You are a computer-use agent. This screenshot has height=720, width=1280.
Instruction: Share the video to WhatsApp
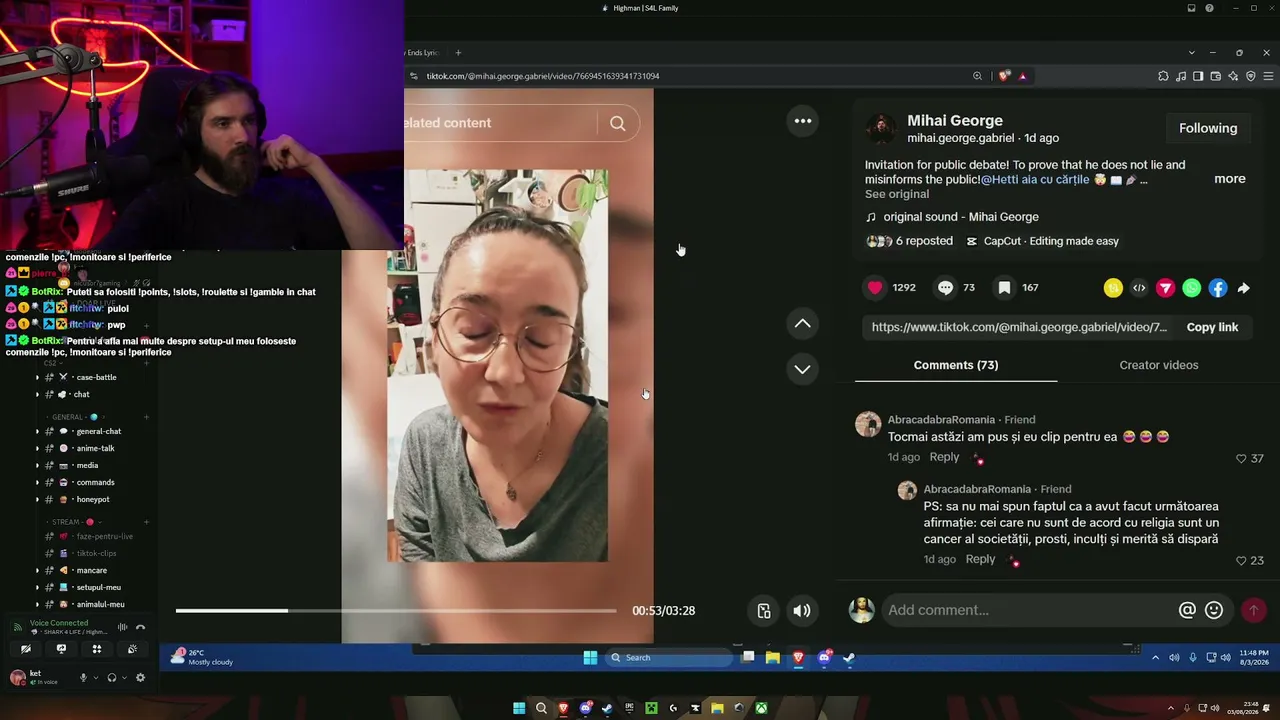click(1191, 288)
